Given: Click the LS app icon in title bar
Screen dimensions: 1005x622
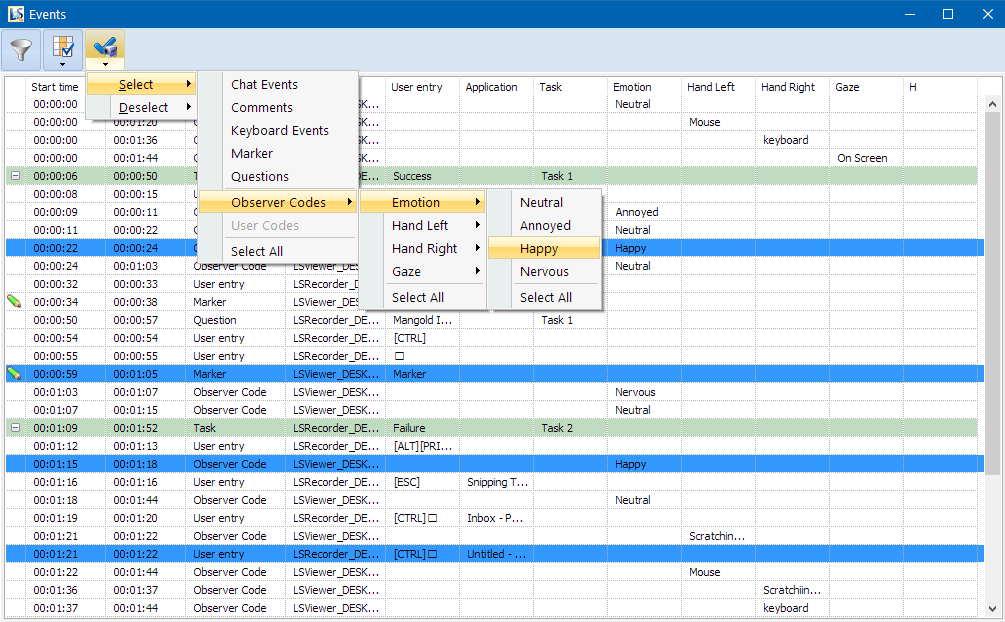Looking at the screenshot, I should click(15, 14).
